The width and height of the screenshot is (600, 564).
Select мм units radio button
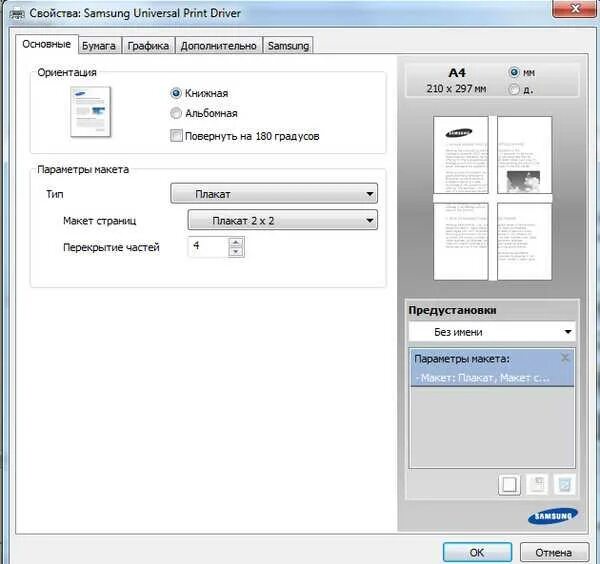(x=514, y=72)
